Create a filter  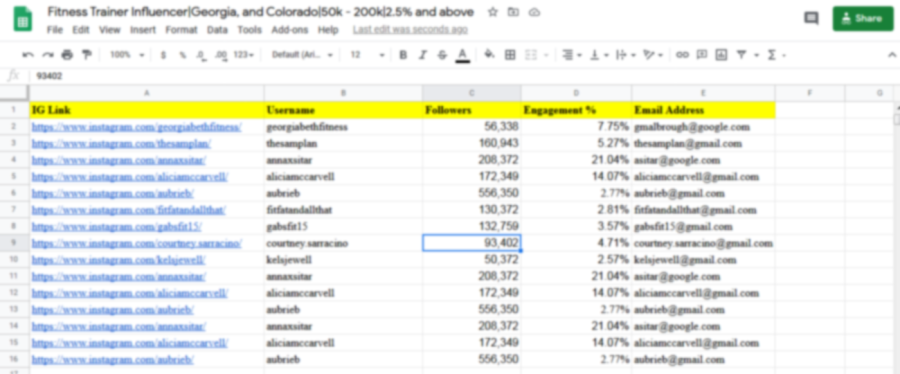point(742,55)
